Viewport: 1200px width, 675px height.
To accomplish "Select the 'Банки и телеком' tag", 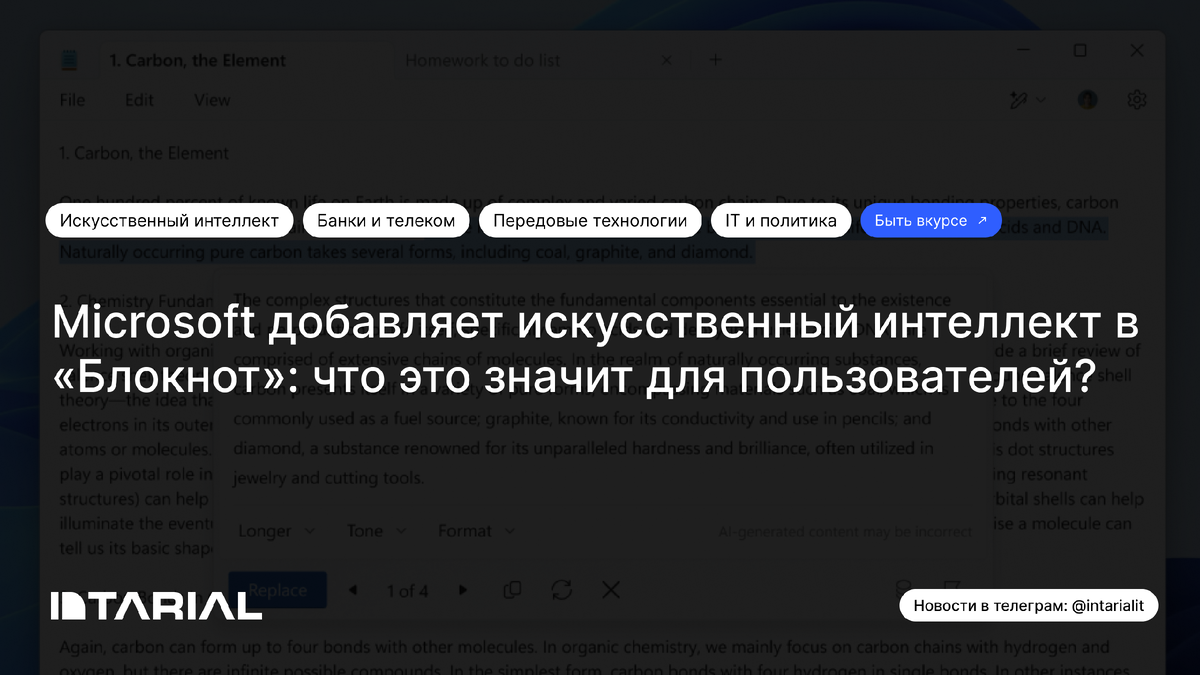I will point(386,221).
